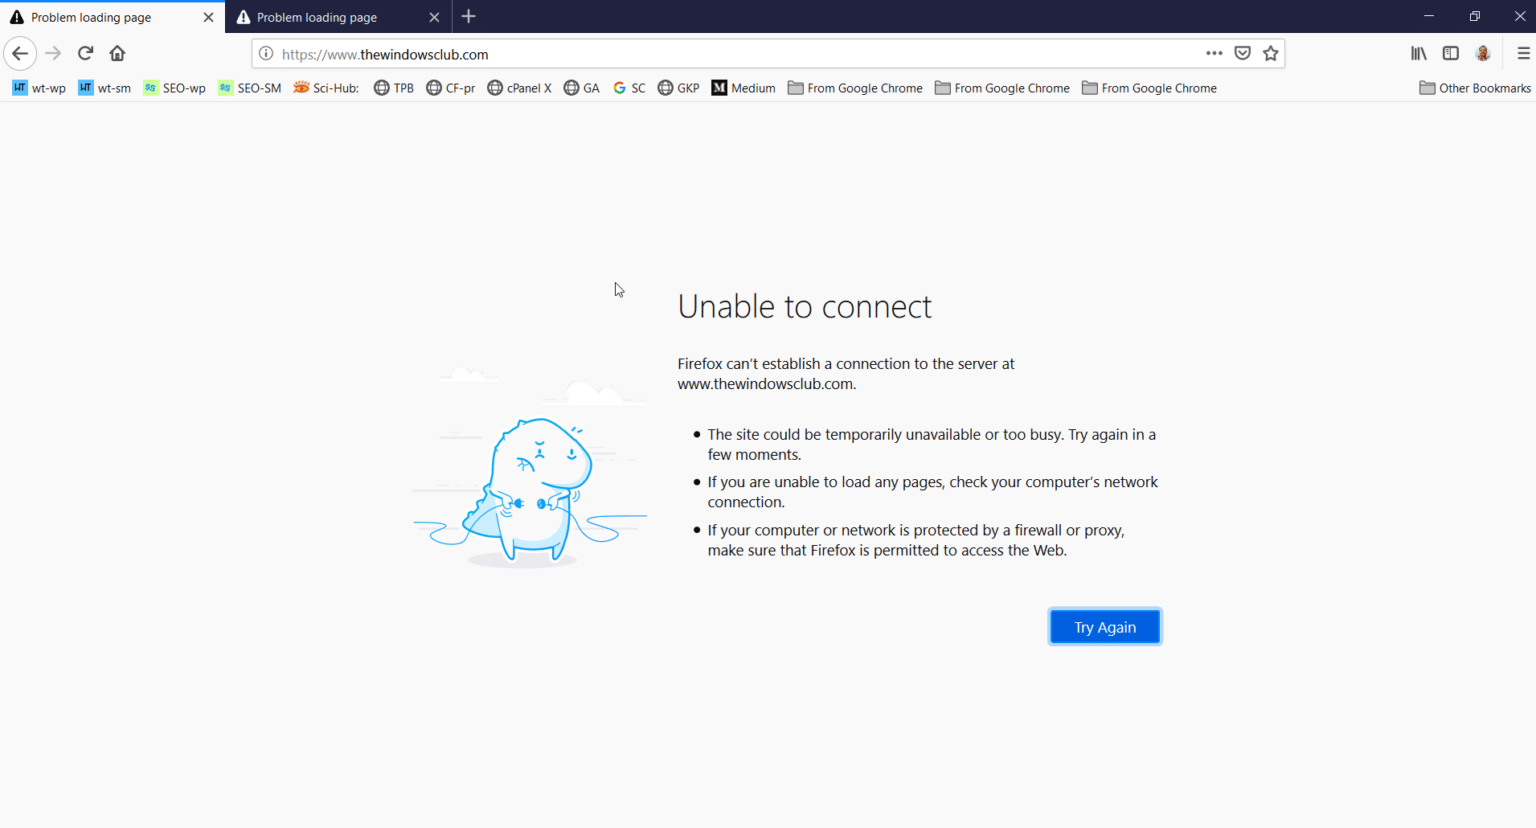The width and height of the screenshot is (1536, 828).
Task: Toggle the sidebar icon in the toolbar
Action: point(1450,53)
